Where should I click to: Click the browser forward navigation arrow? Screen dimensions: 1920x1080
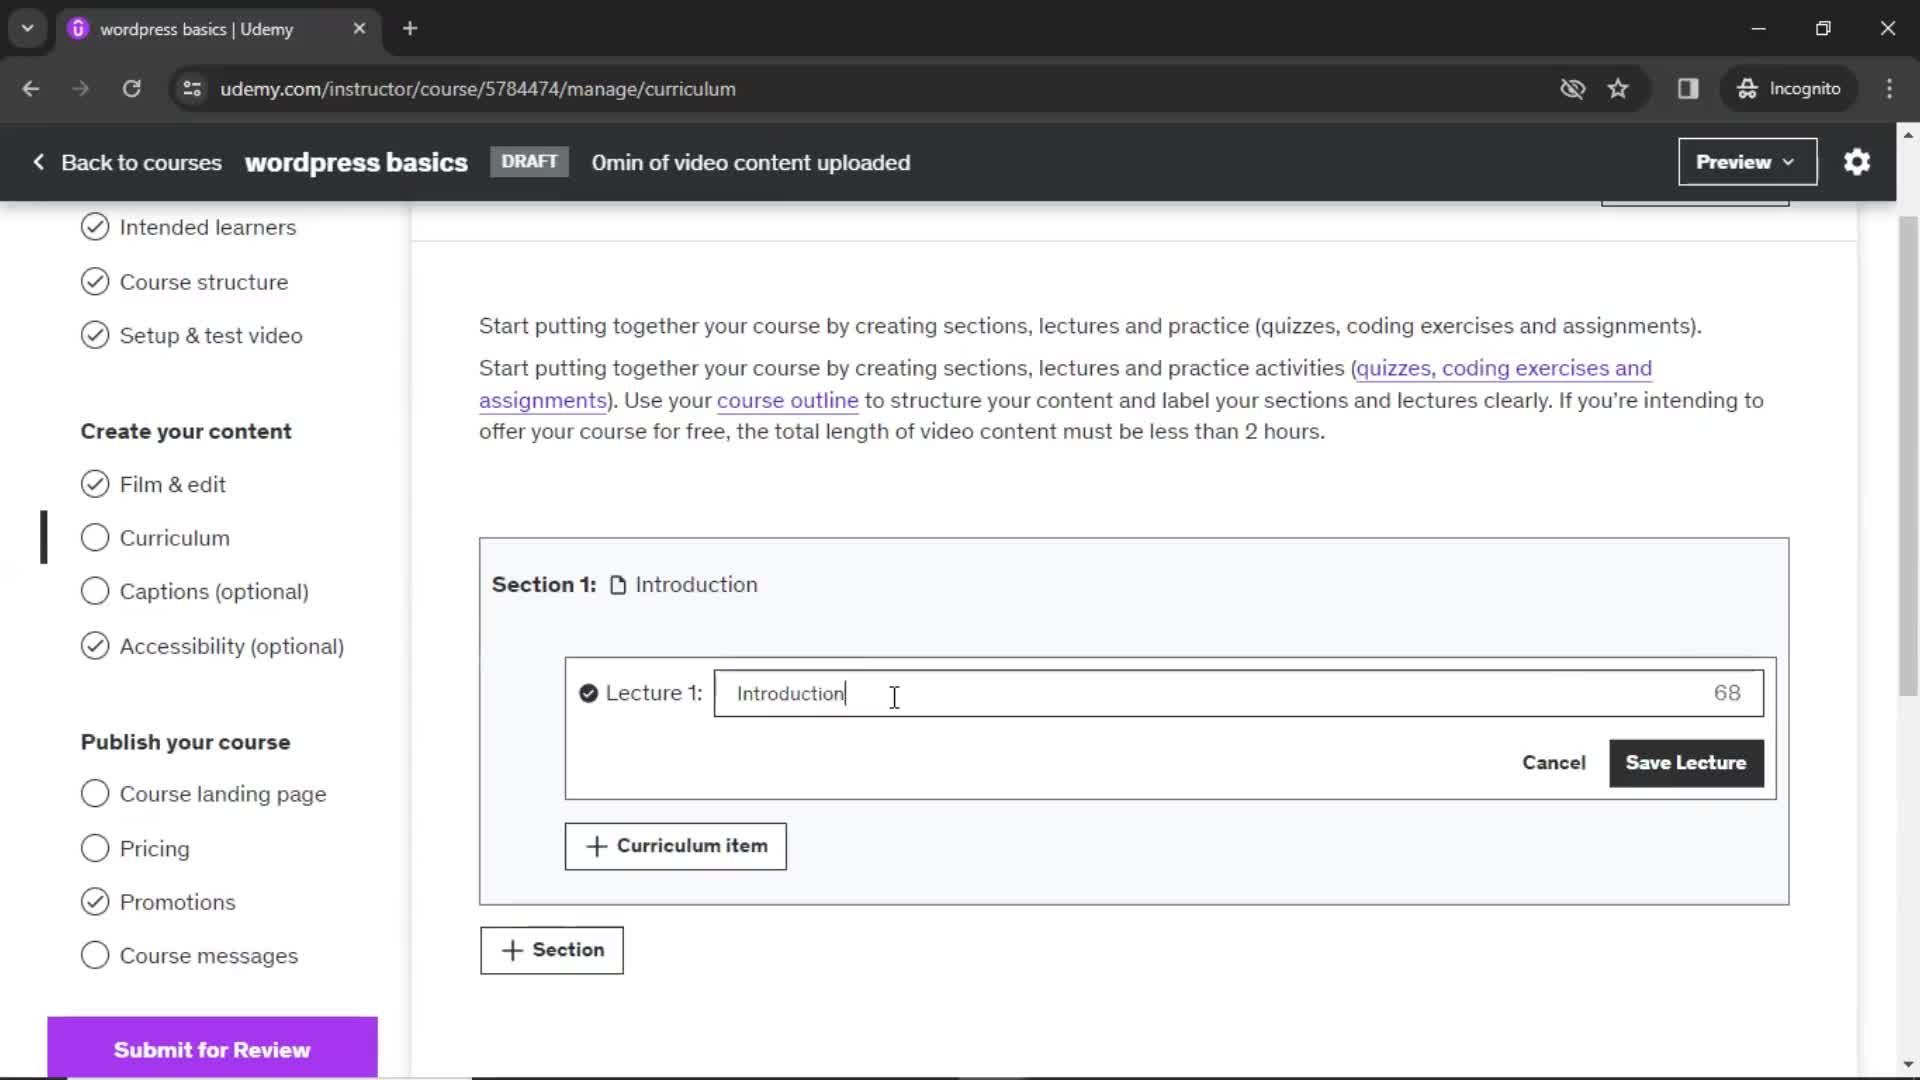tap(81, 89)
